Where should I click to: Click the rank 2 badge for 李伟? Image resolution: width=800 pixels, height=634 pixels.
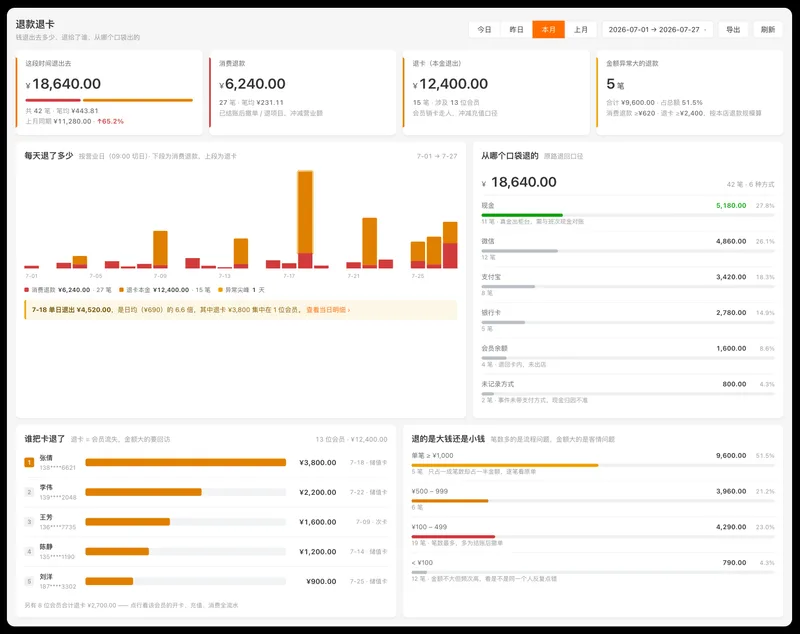(x=29, y=492)
